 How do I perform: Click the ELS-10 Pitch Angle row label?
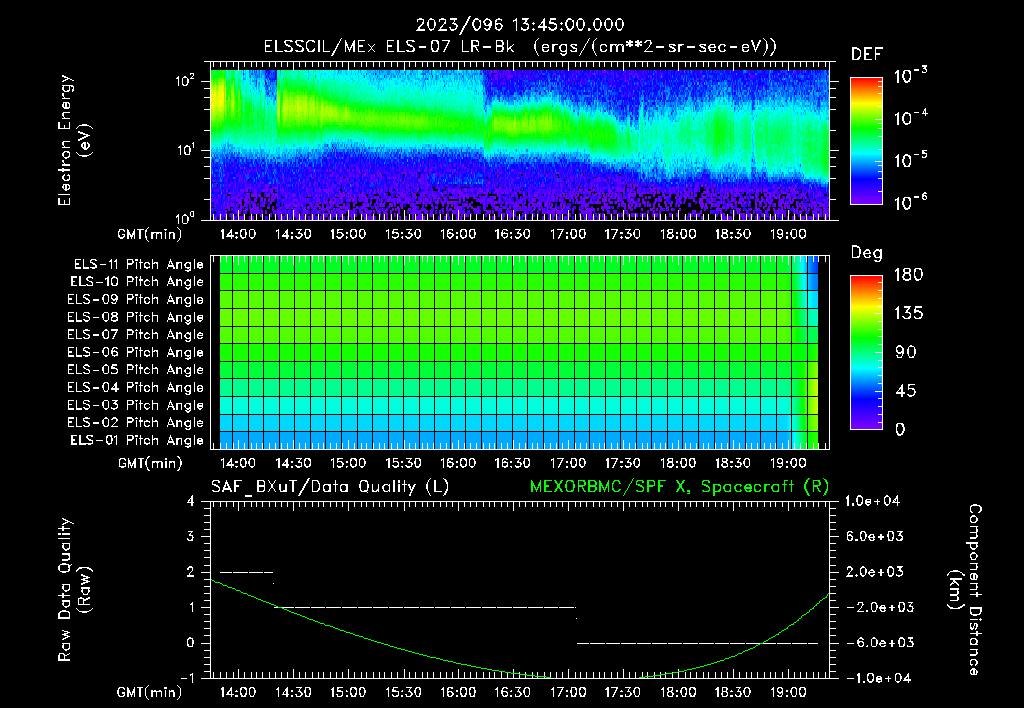tap(137, 282)
